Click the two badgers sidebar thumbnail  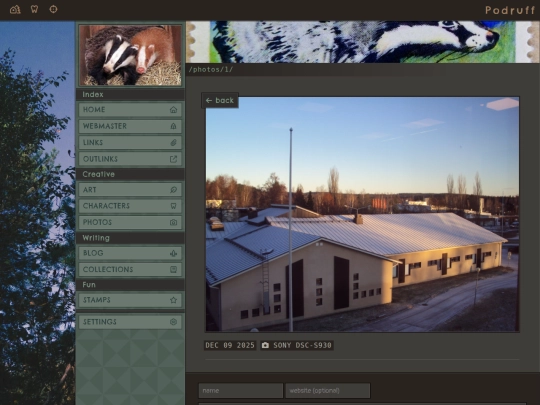[130, 55]
